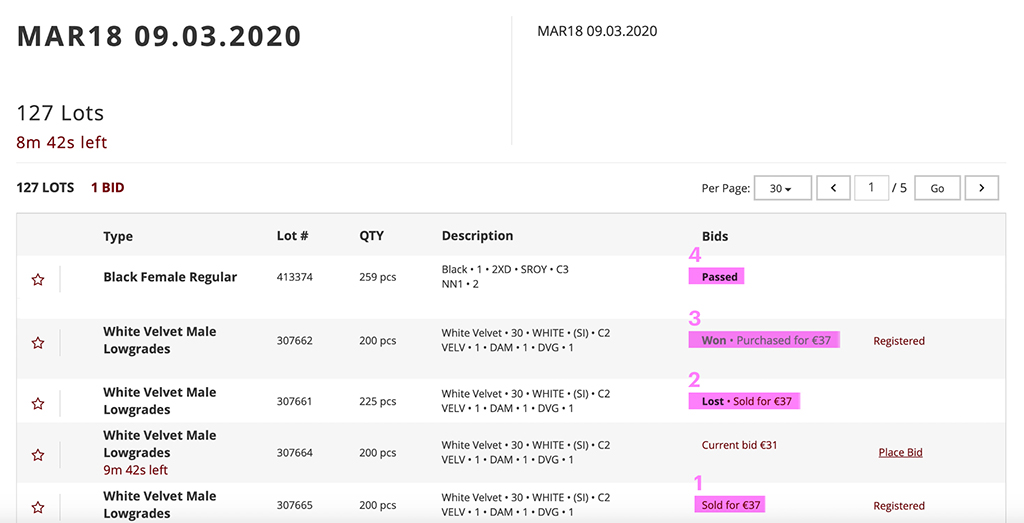Image resolution: width=1024 pixels, height=523 pixels.
Task: Focus the page number input field
Action: point(872,188)
